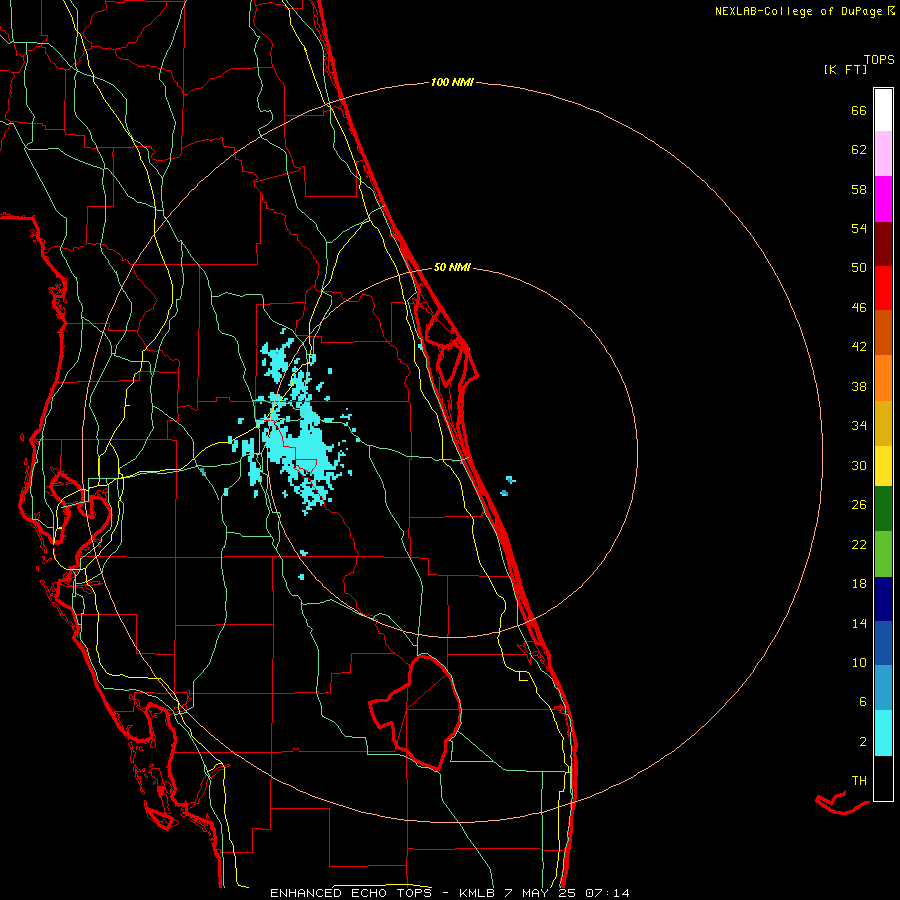Click the '18' legend value
900x900 pixels.
[859, 584]
